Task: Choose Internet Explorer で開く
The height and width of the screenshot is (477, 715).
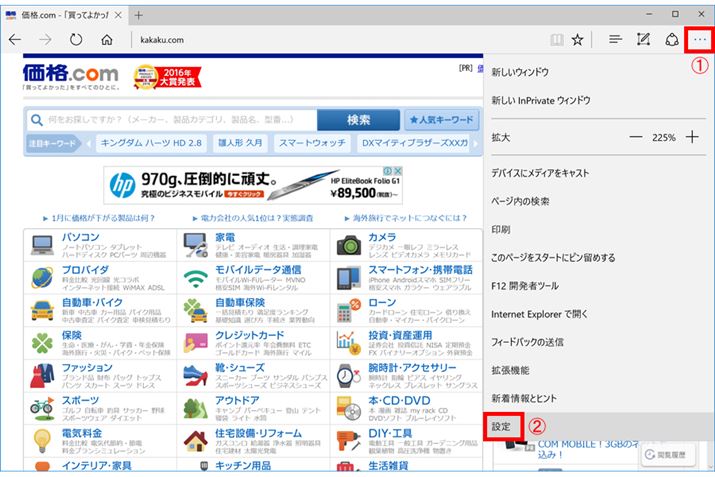Action: click(539, 314)
